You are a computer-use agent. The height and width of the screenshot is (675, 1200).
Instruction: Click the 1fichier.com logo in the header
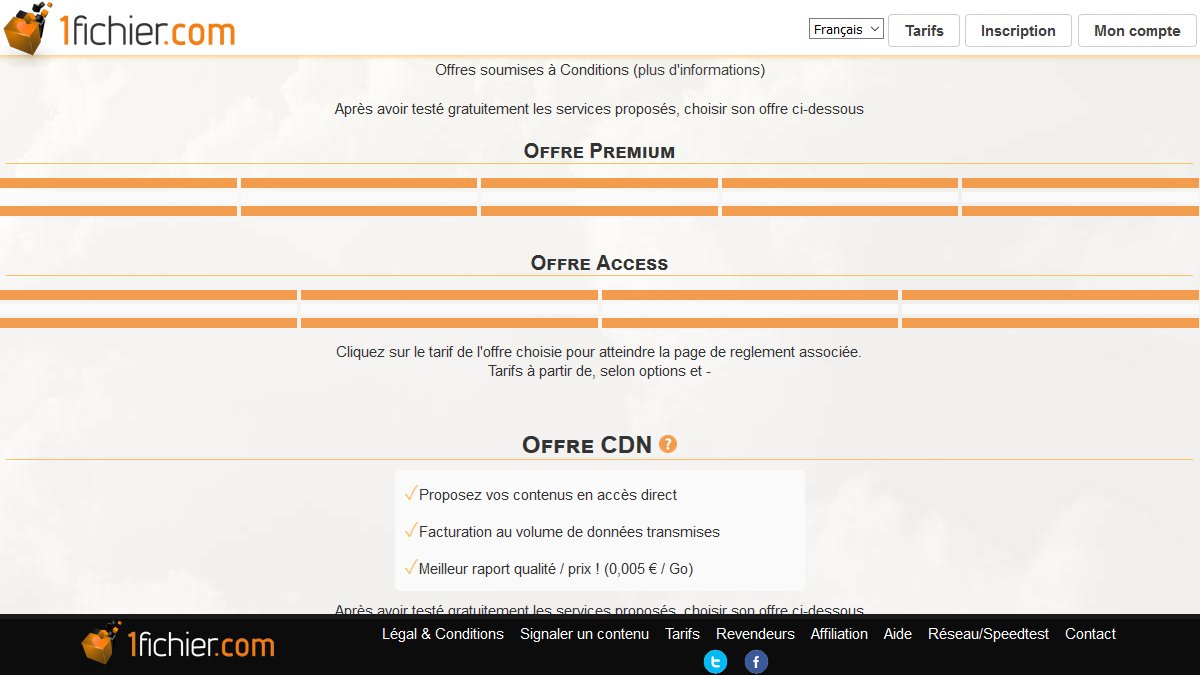coord(120,30)
